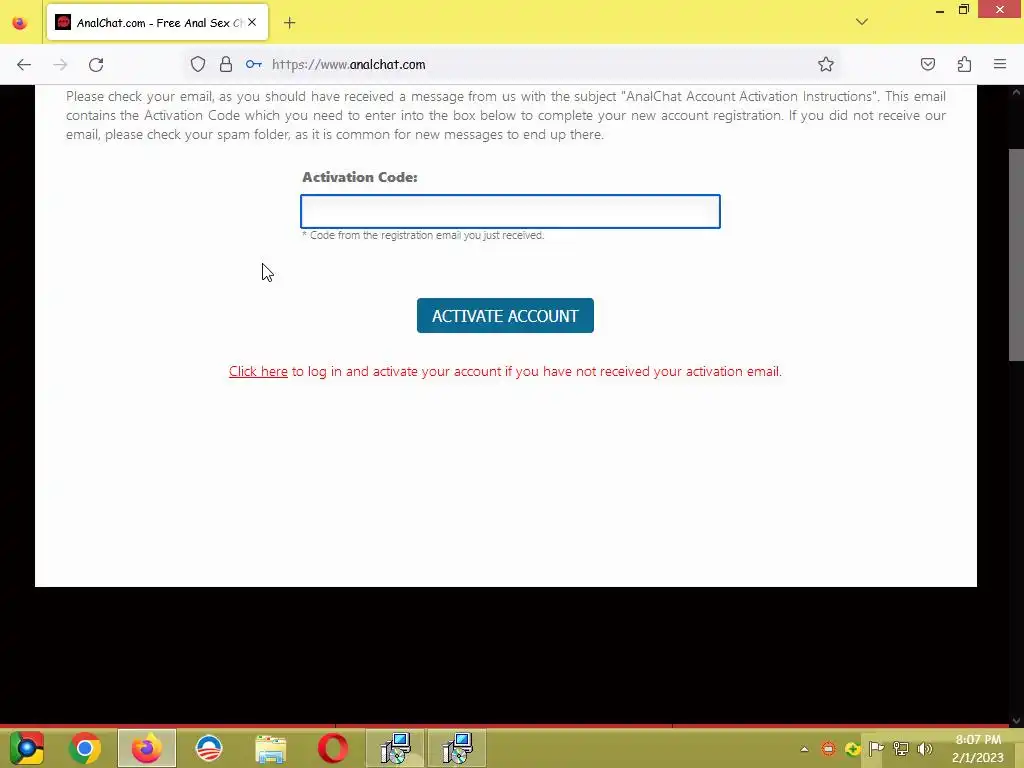
Task: Open the Save to Pocket icon
Action: pos(927,64)
